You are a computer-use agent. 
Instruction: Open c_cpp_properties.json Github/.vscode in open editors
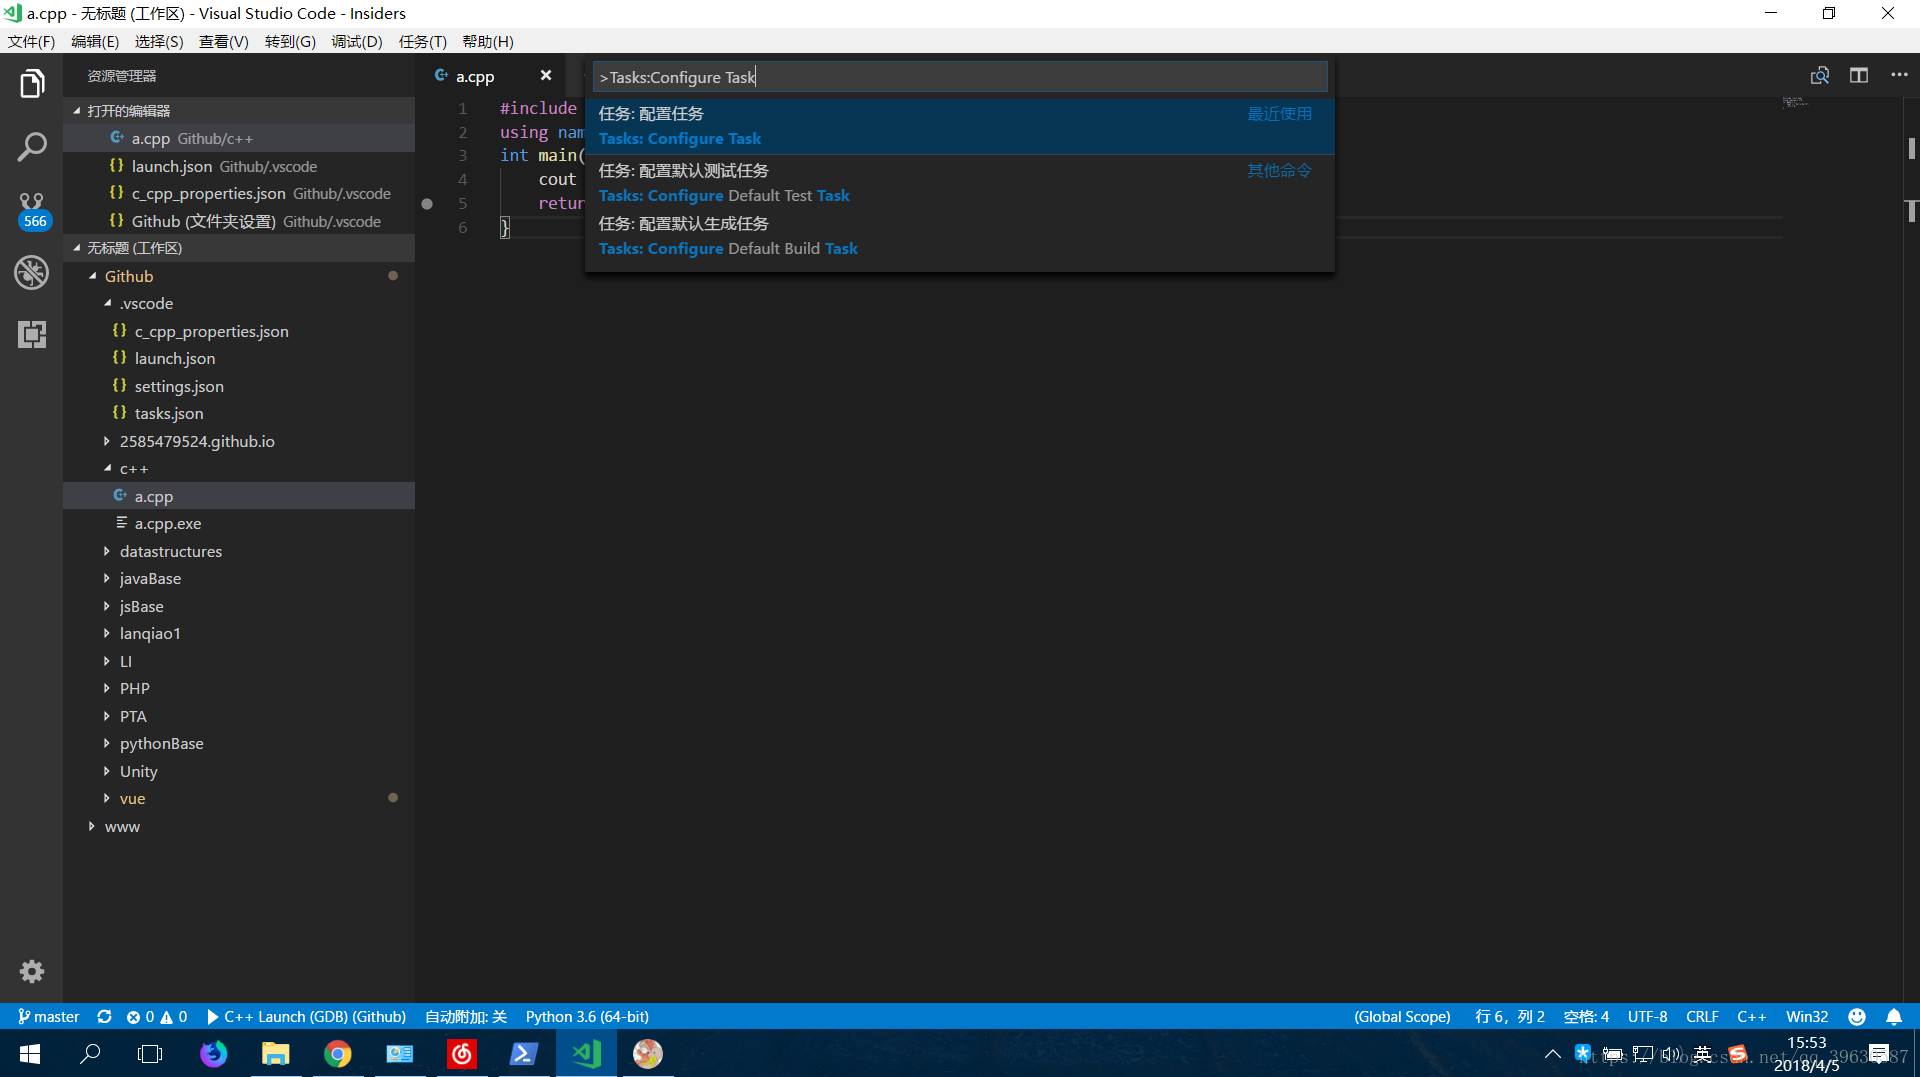[x=239, y=194]
